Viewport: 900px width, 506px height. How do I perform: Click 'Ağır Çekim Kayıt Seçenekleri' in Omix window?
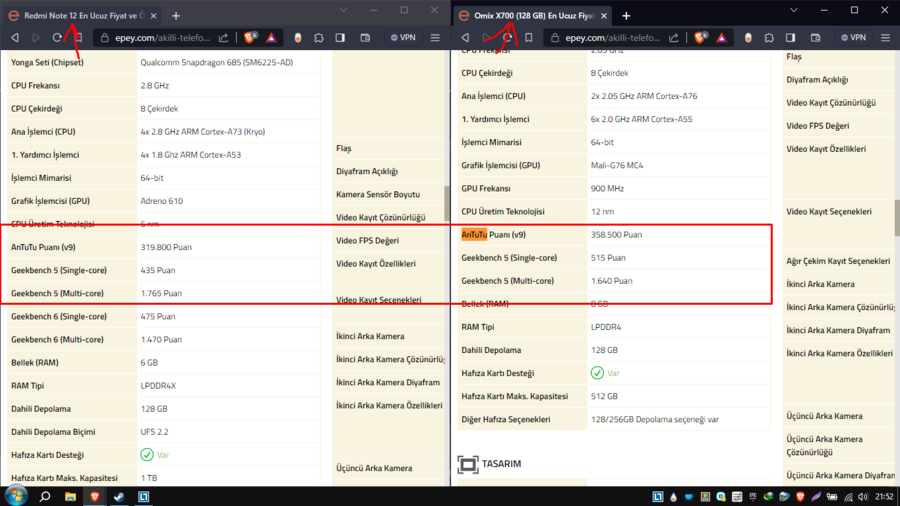tap(838, 261)
